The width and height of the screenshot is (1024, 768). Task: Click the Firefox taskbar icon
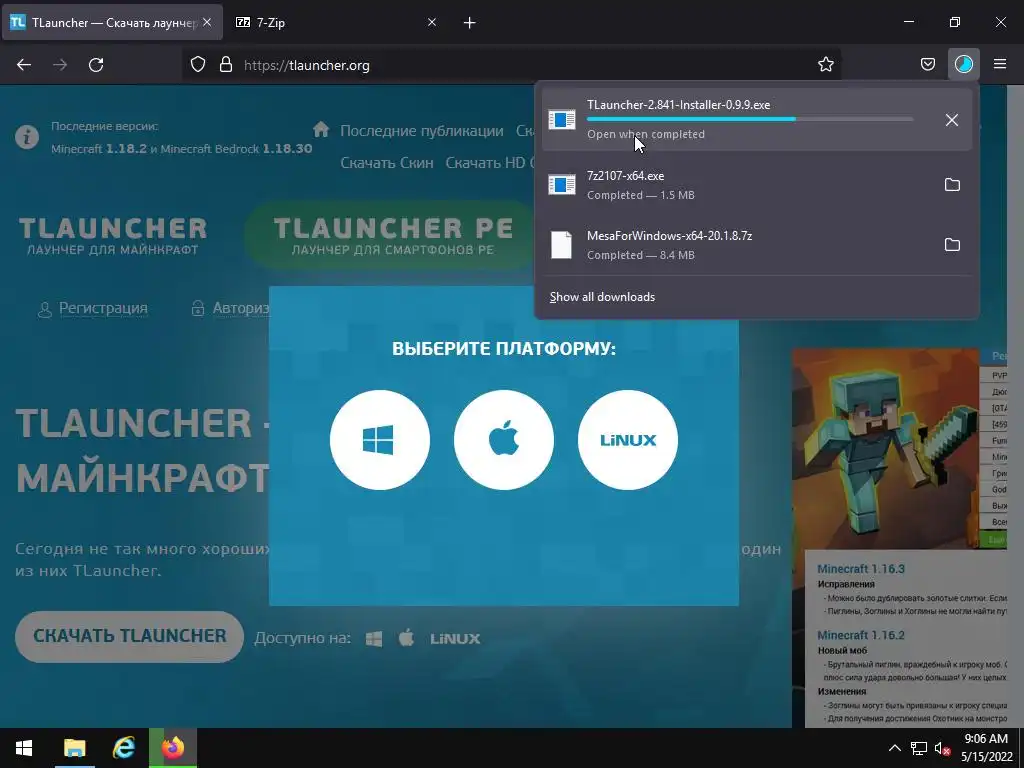(173, 748)
